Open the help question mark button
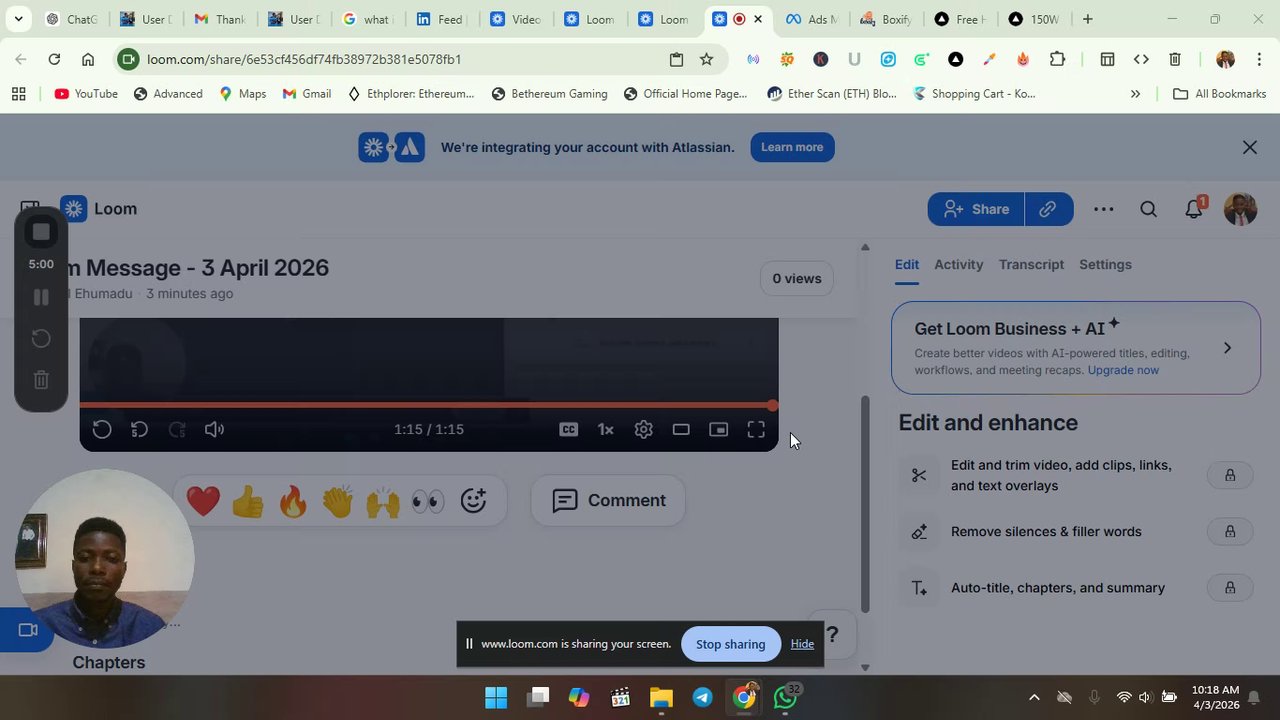 (832, 634)
